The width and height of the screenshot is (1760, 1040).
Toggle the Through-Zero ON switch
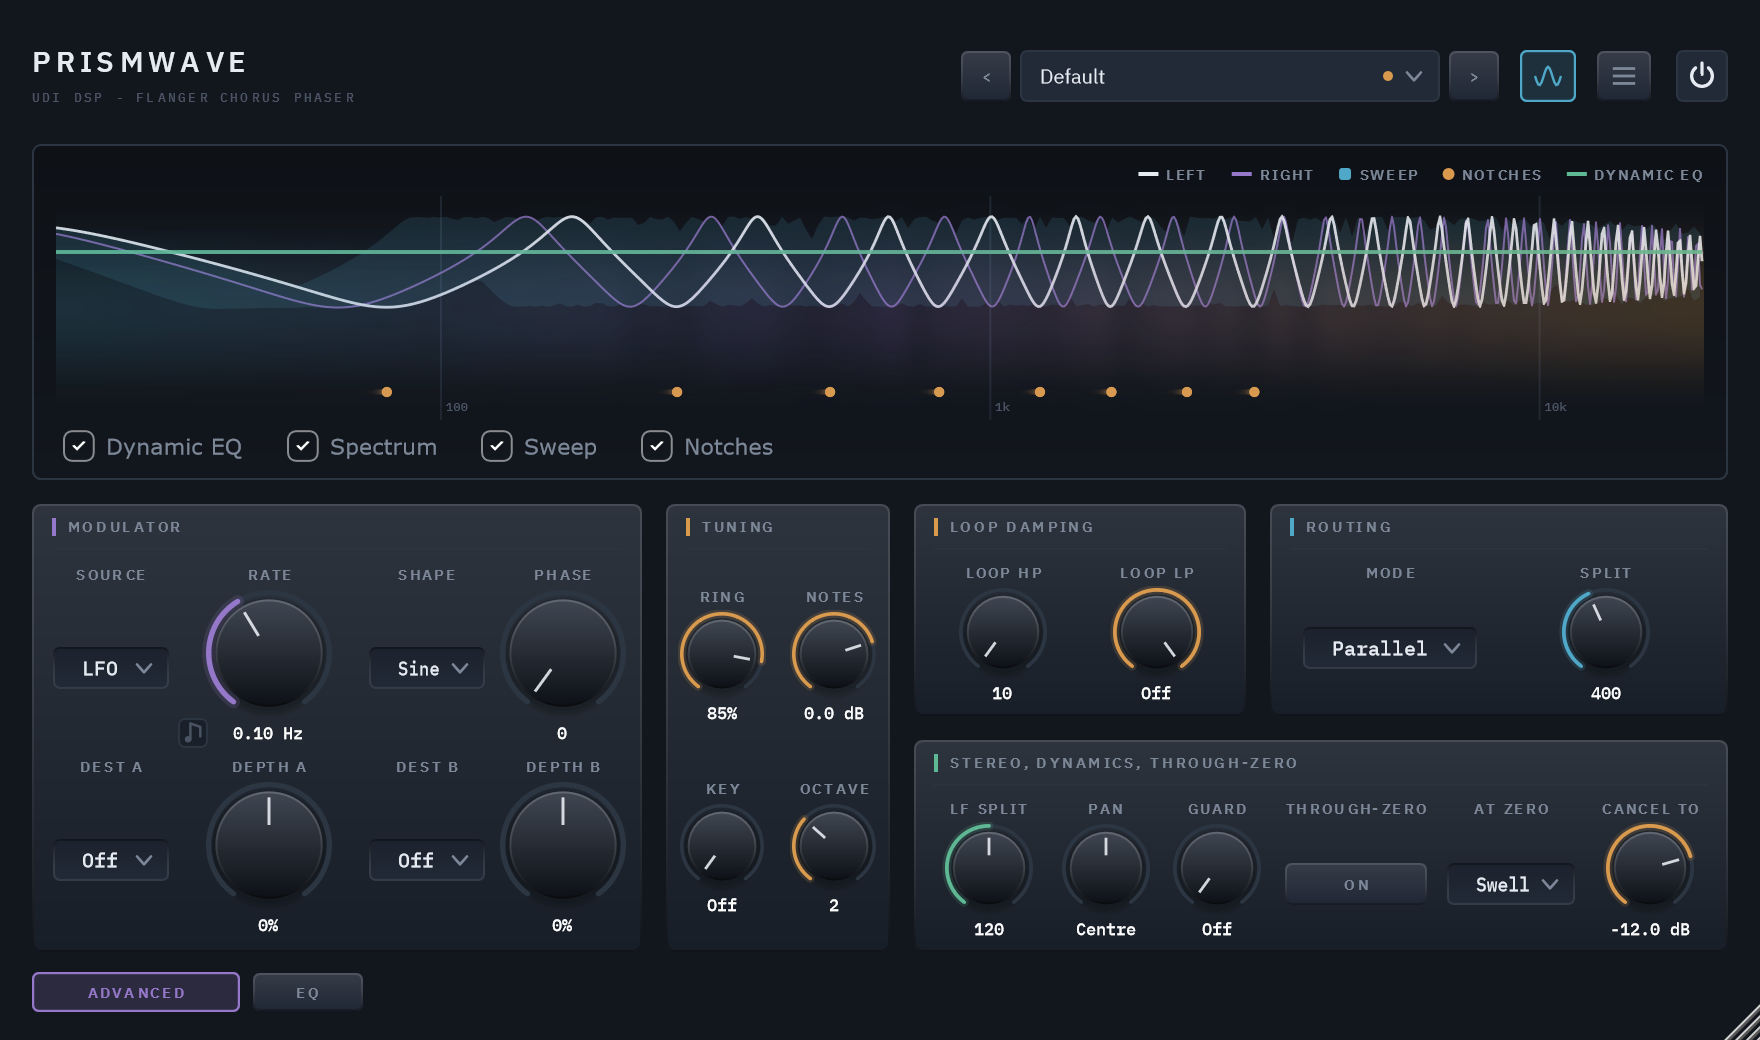(1356, 884)
